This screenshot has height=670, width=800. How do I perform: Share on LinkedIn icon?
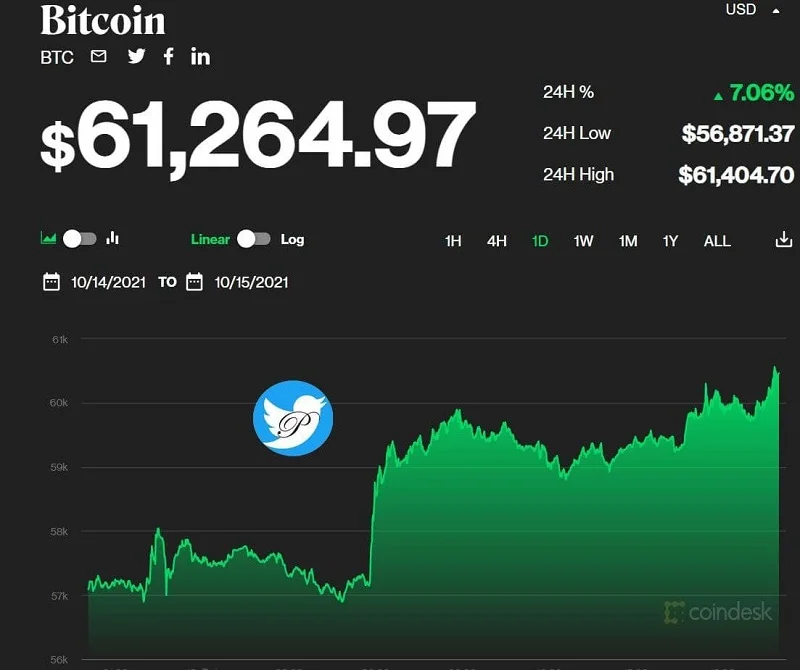(x=201, y=56)
